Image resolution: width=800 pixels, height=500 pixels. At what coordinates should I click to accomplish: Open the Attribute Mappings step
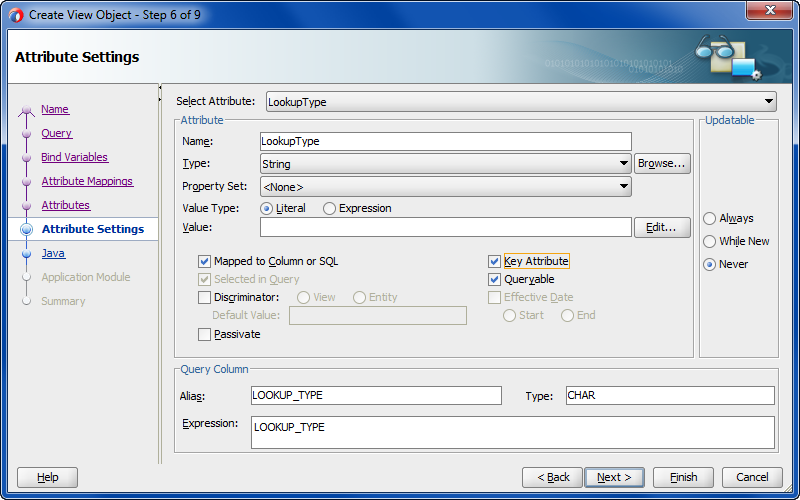(87, 181)
